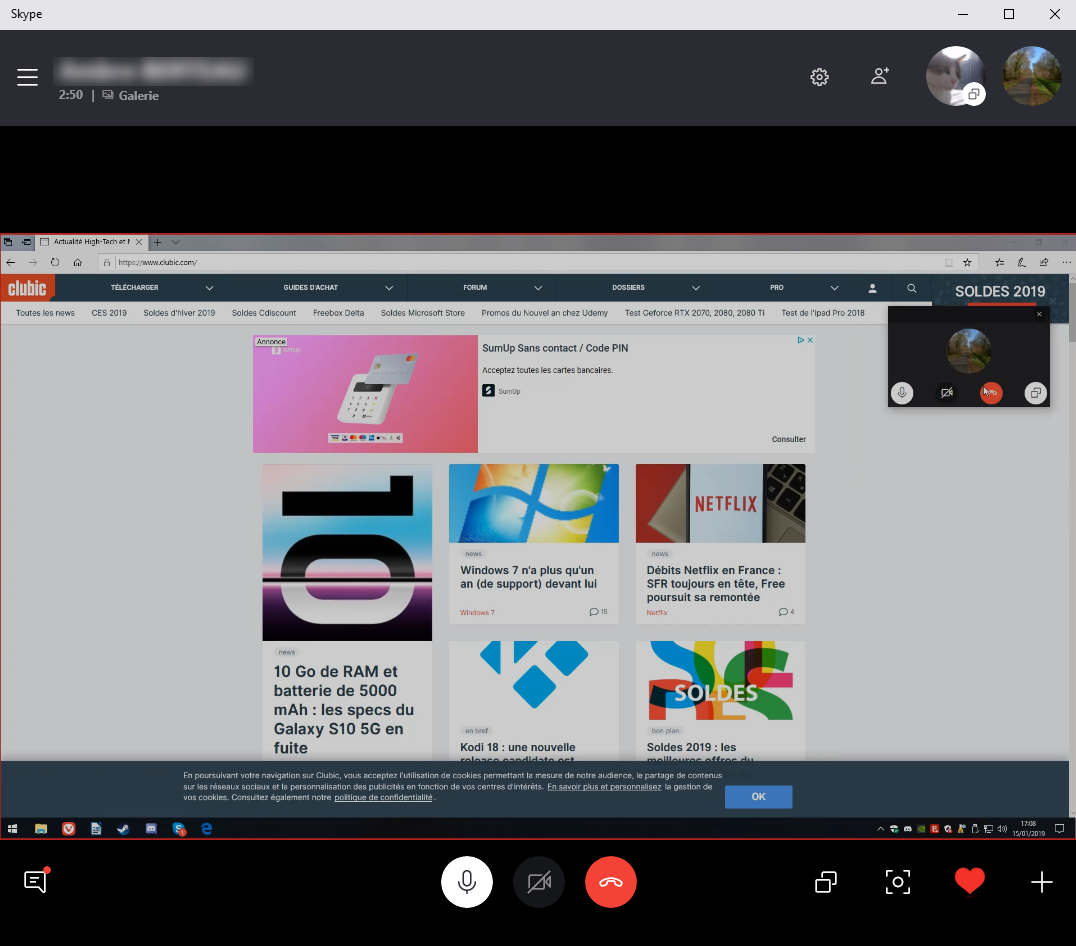Image resolution: width=1076 pixels, height=946 pixels.
Task: Mute microphone in the mini call window
Action: [x=902, y=393]
